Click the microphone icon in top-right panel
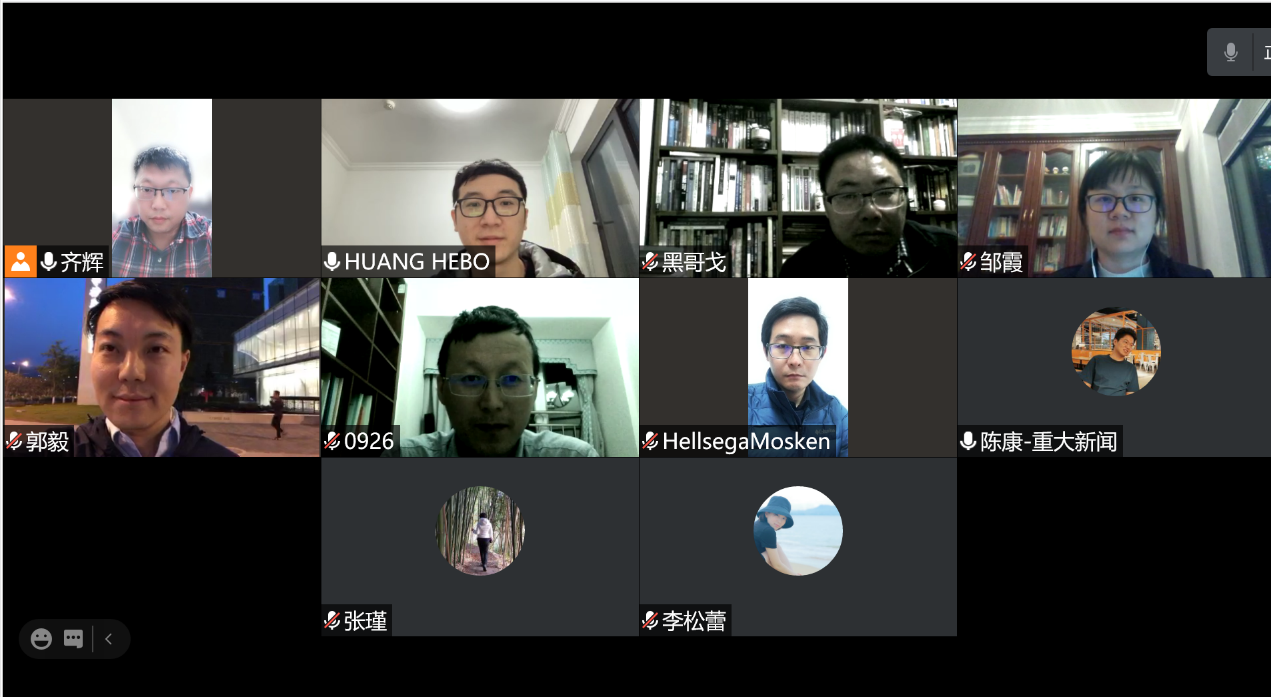This screenshot has height=697, width=1271. tap(1230, 52)
